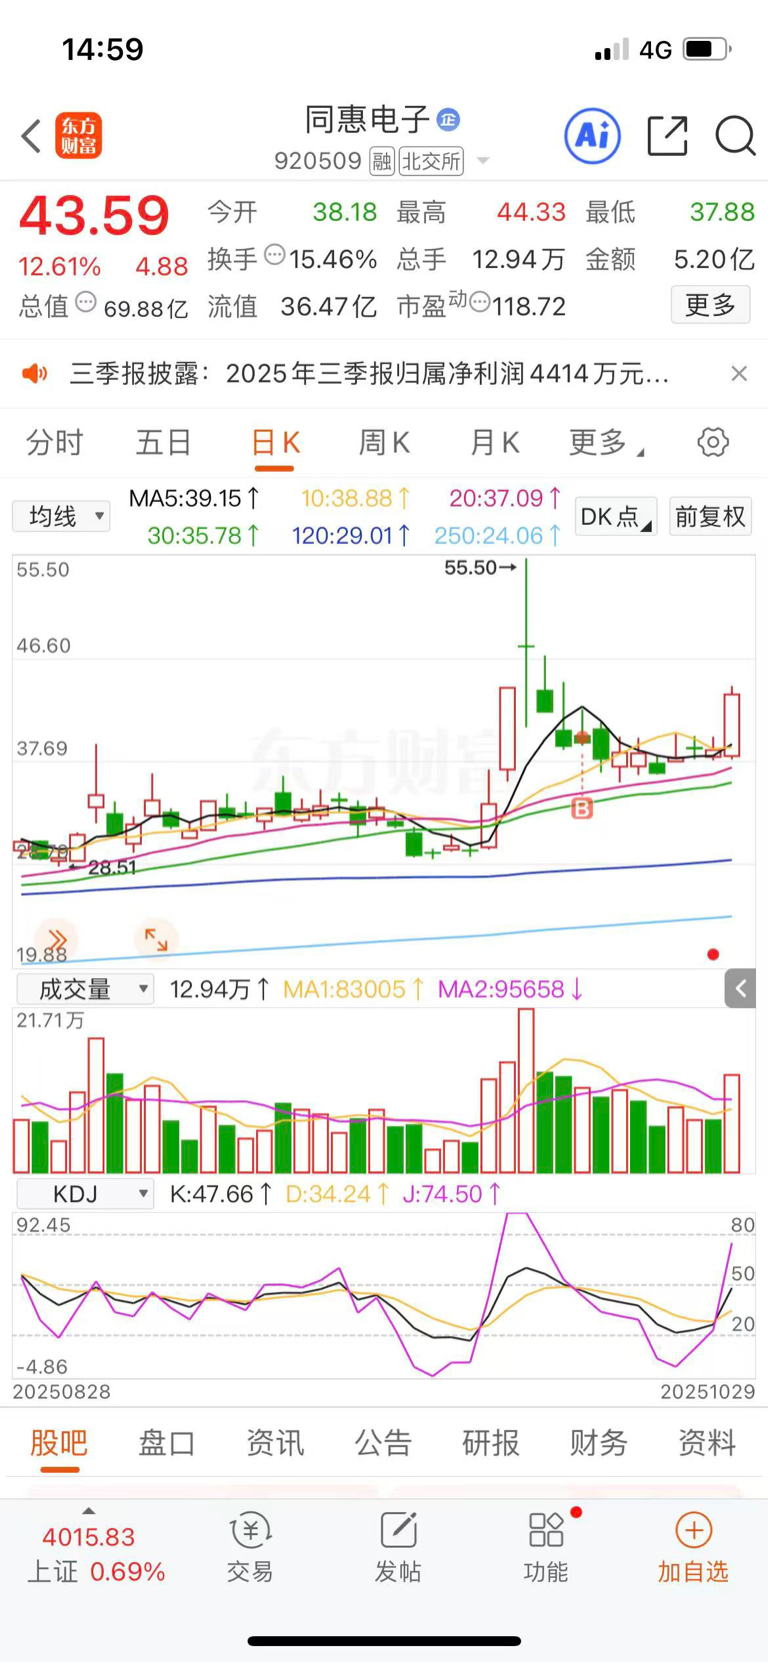Tap the info icon beside 换手

(274, 255)
